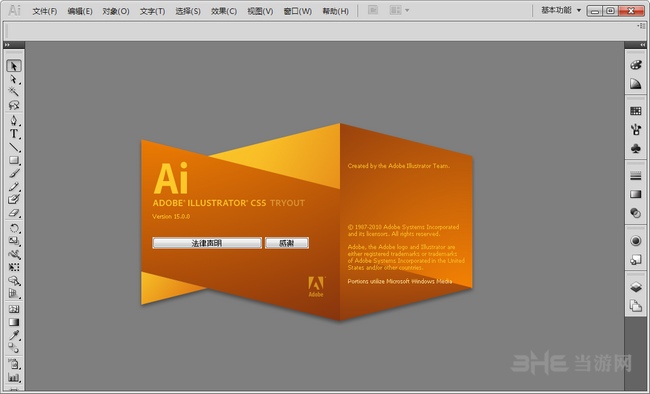Select the Gradient tool
The width and height of the screenshot is (650, 394).
(x=14, y=322)
